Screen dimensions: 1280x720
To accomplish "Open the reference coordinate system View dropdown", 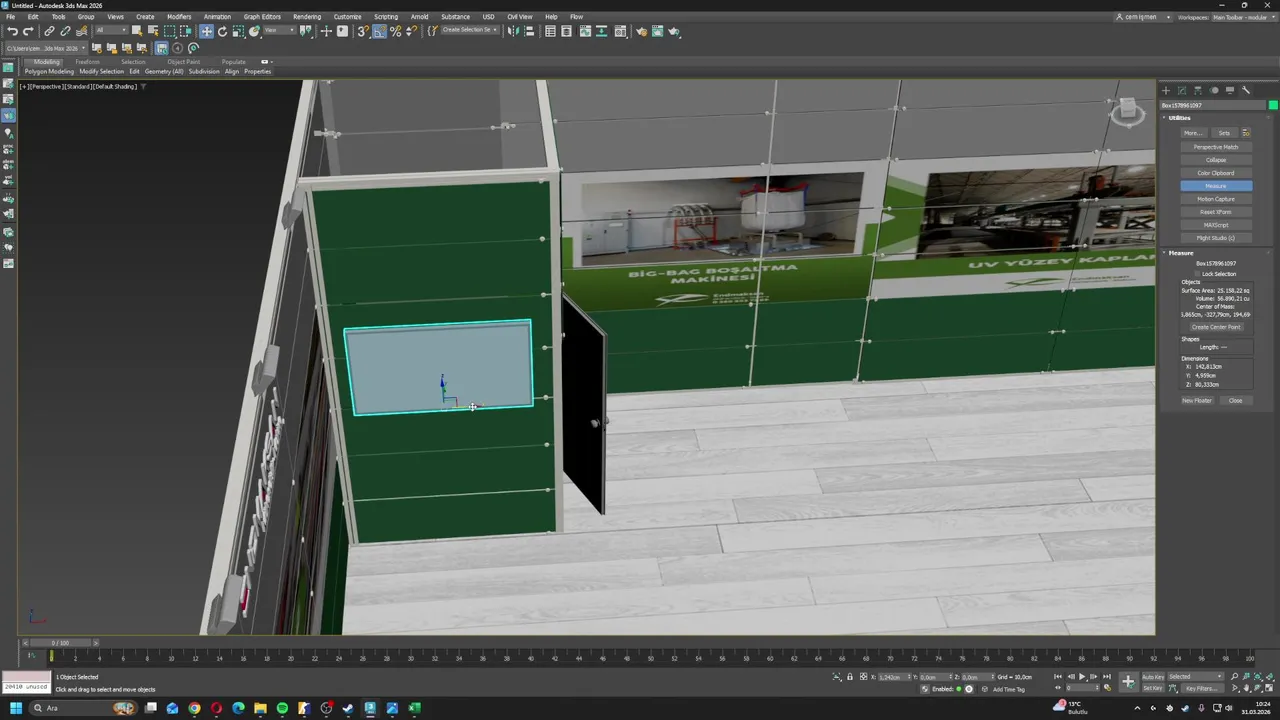I will click(x=279, y=31).
